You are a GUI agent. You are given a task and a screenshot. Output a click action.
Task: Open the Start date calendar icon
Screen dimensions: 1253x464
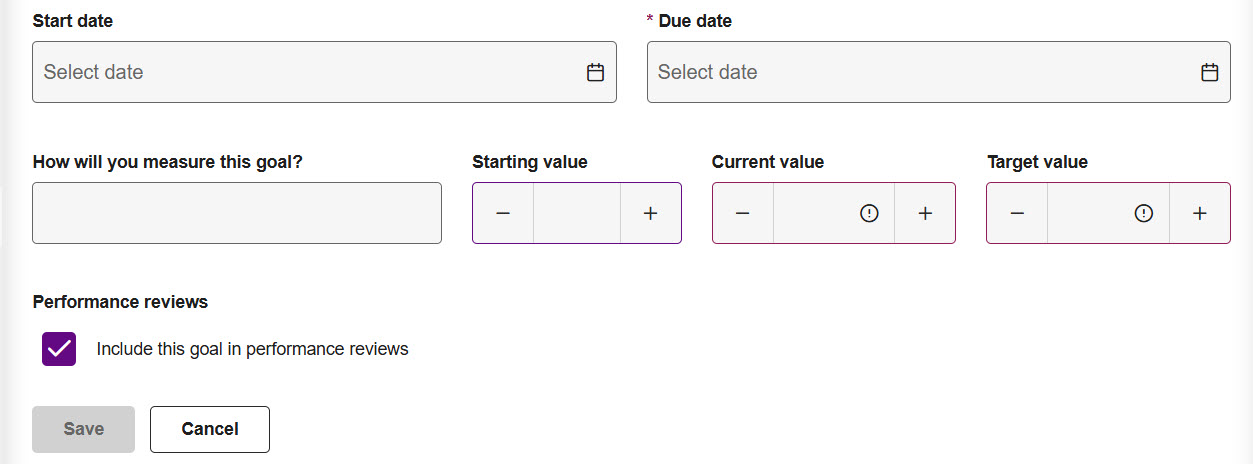[595, 72]
